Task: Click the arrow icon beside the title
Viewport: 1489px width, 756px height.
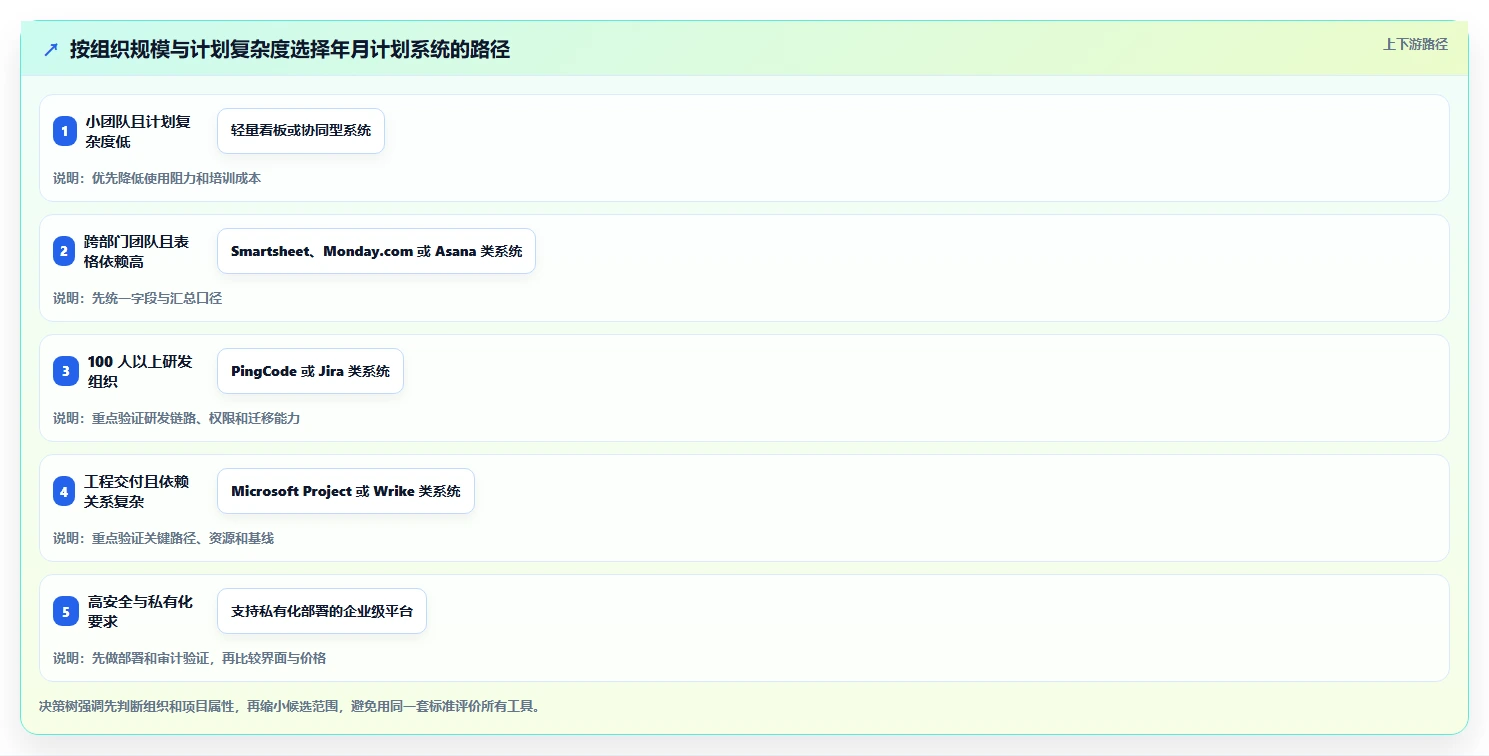Action: [50, 50]
